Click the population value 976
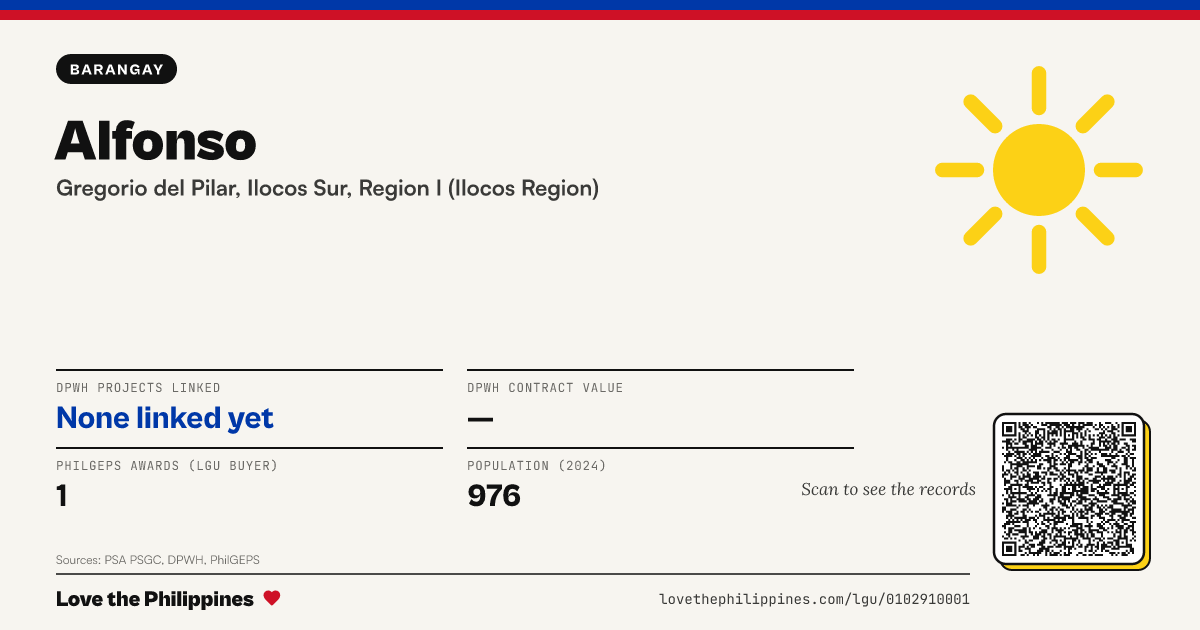 coord(494,495)
